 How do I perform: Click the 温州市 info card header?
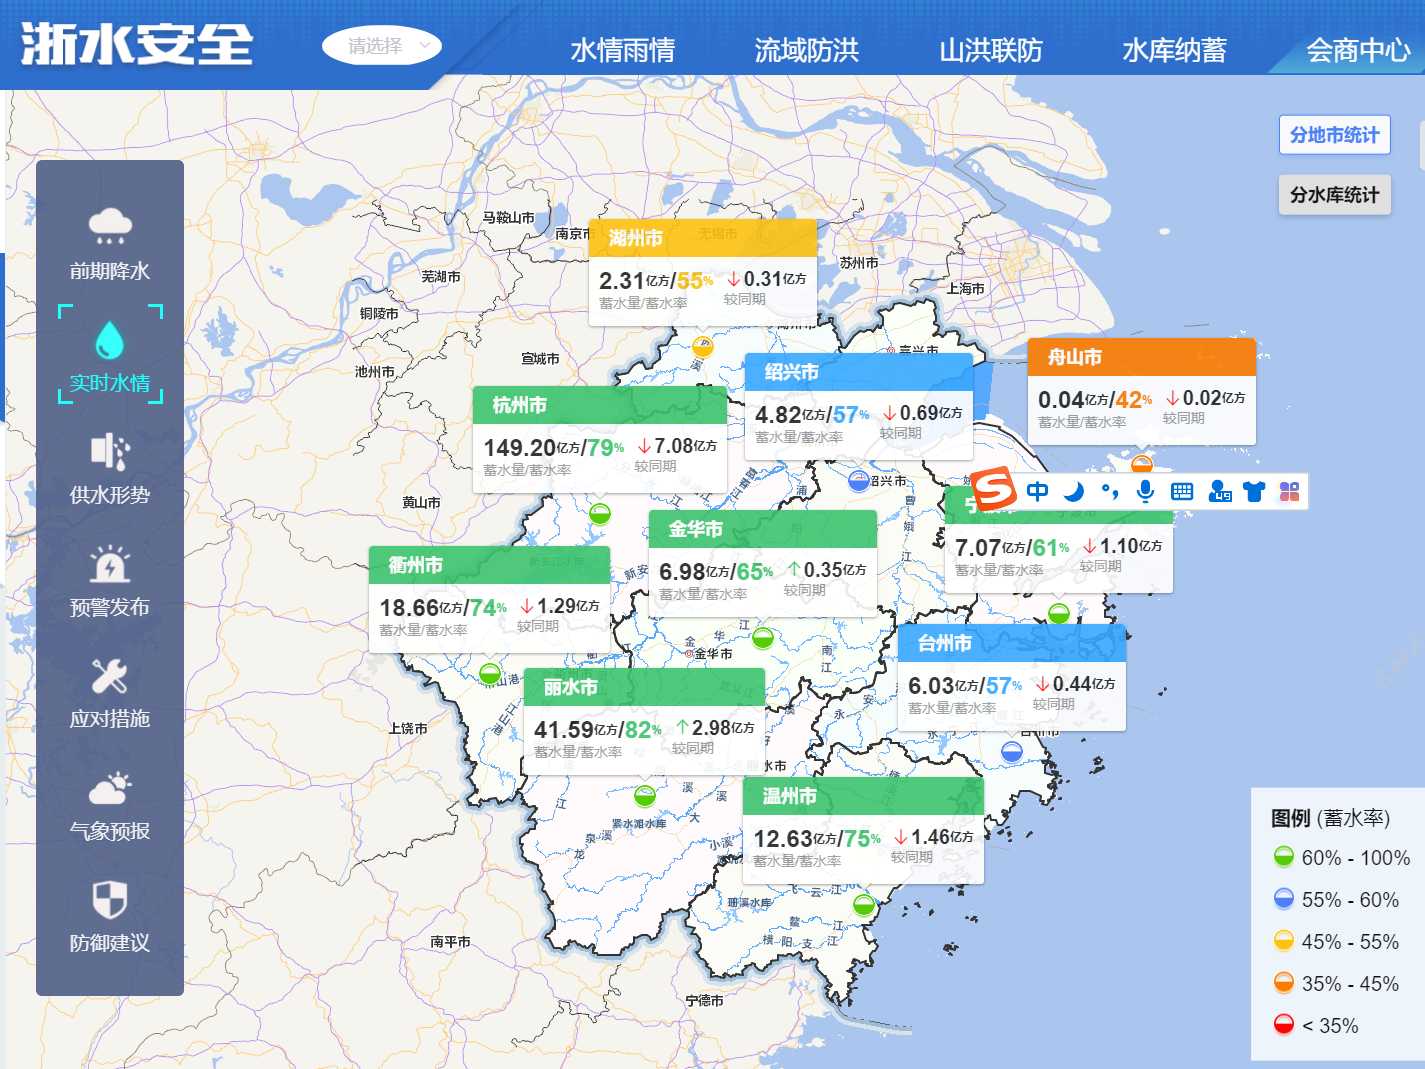[863, 796]
